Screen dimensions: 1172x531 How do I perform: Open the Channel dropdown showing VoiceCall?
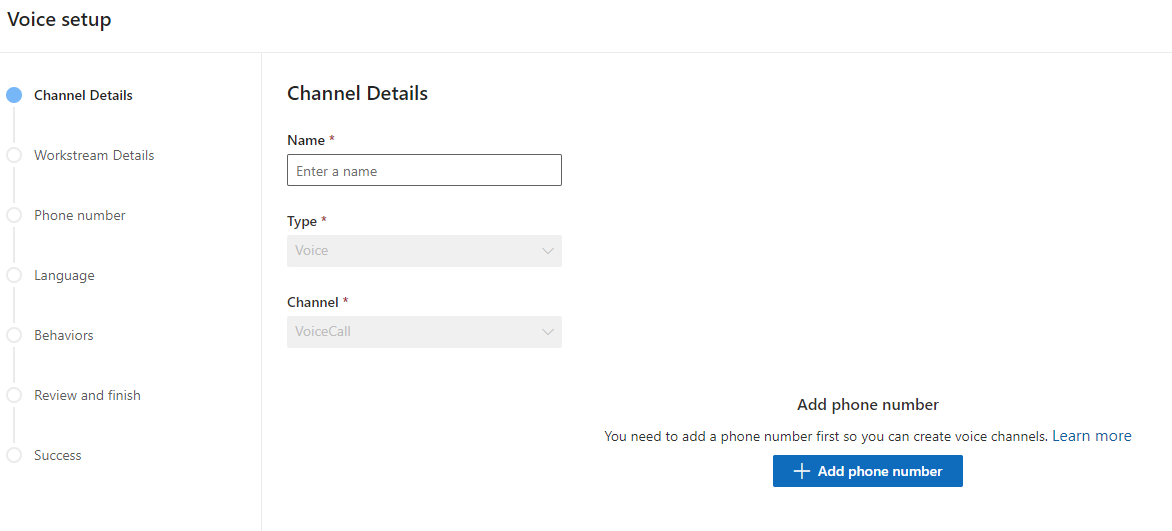click(424, 332)
